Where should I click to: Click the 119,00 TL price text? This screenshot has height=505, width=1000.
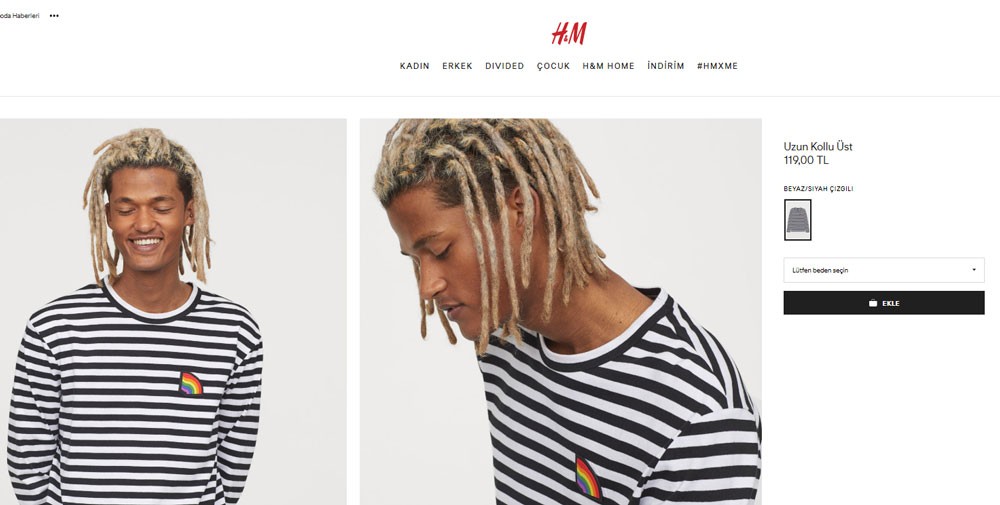click(x=806, y=160)
